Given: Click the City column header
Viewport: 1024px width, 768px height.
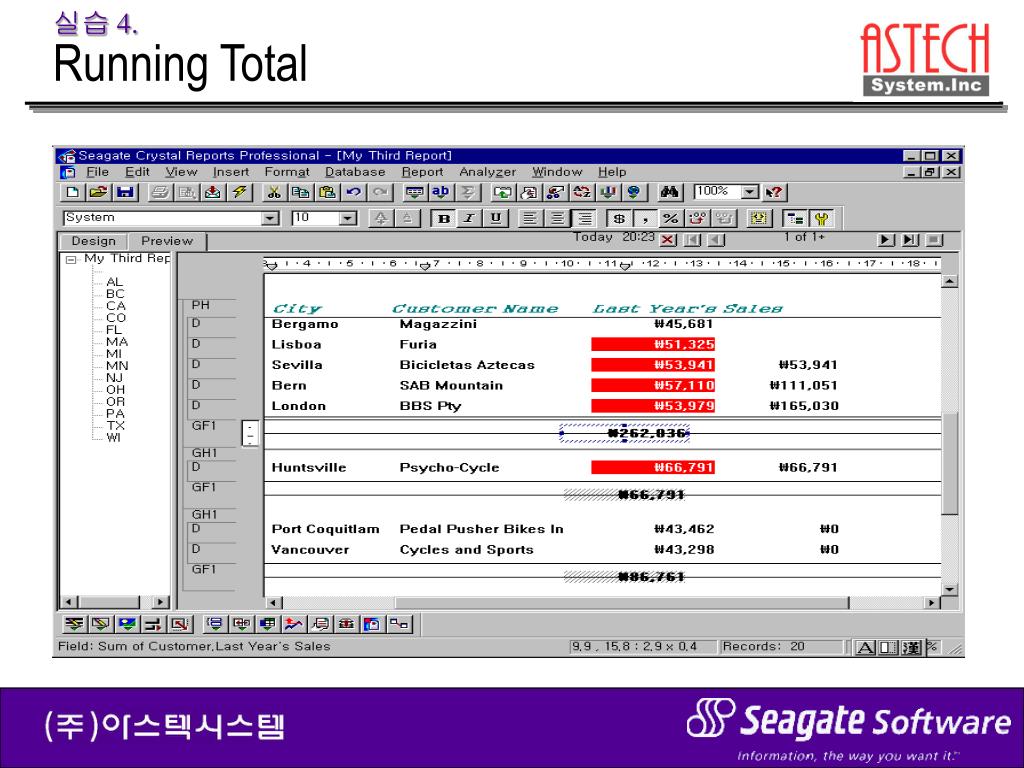Looking at the screenshot, I should (x=297, y=308).
